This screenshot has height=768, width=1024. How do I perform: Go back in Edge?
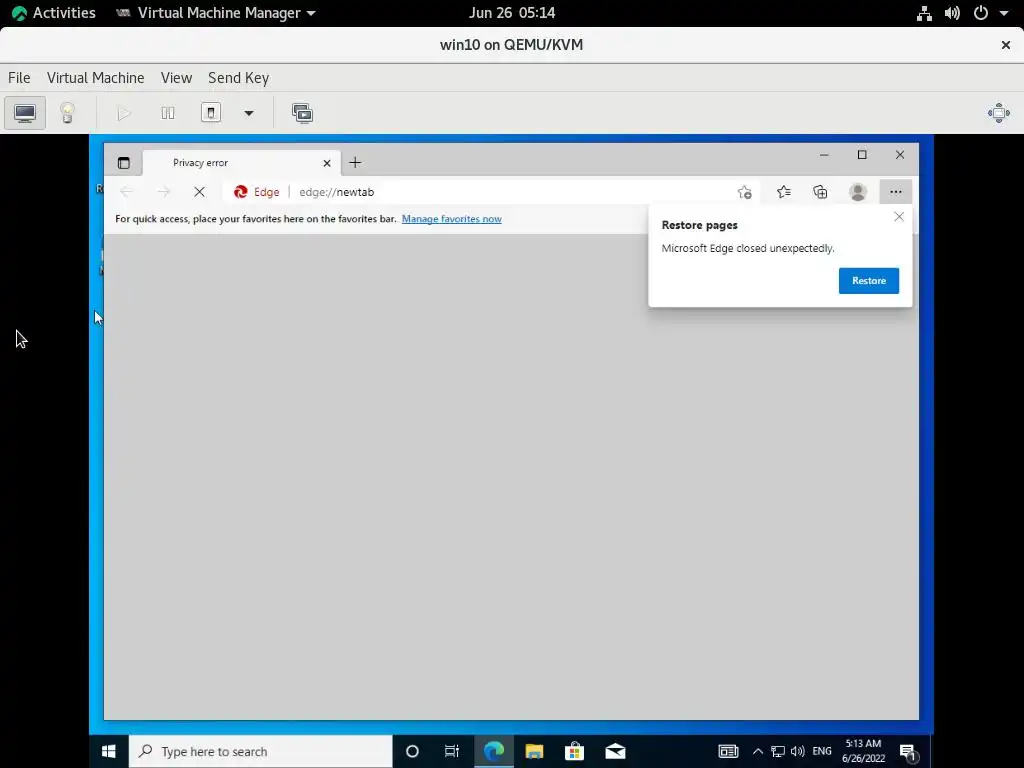(127, 191)
